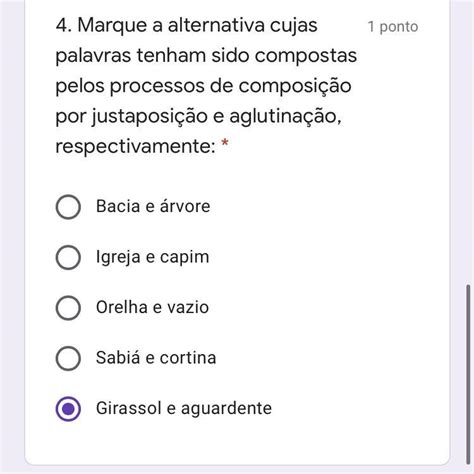Click the "Girassol e aguardente" answer text

[x=184, y=408]
